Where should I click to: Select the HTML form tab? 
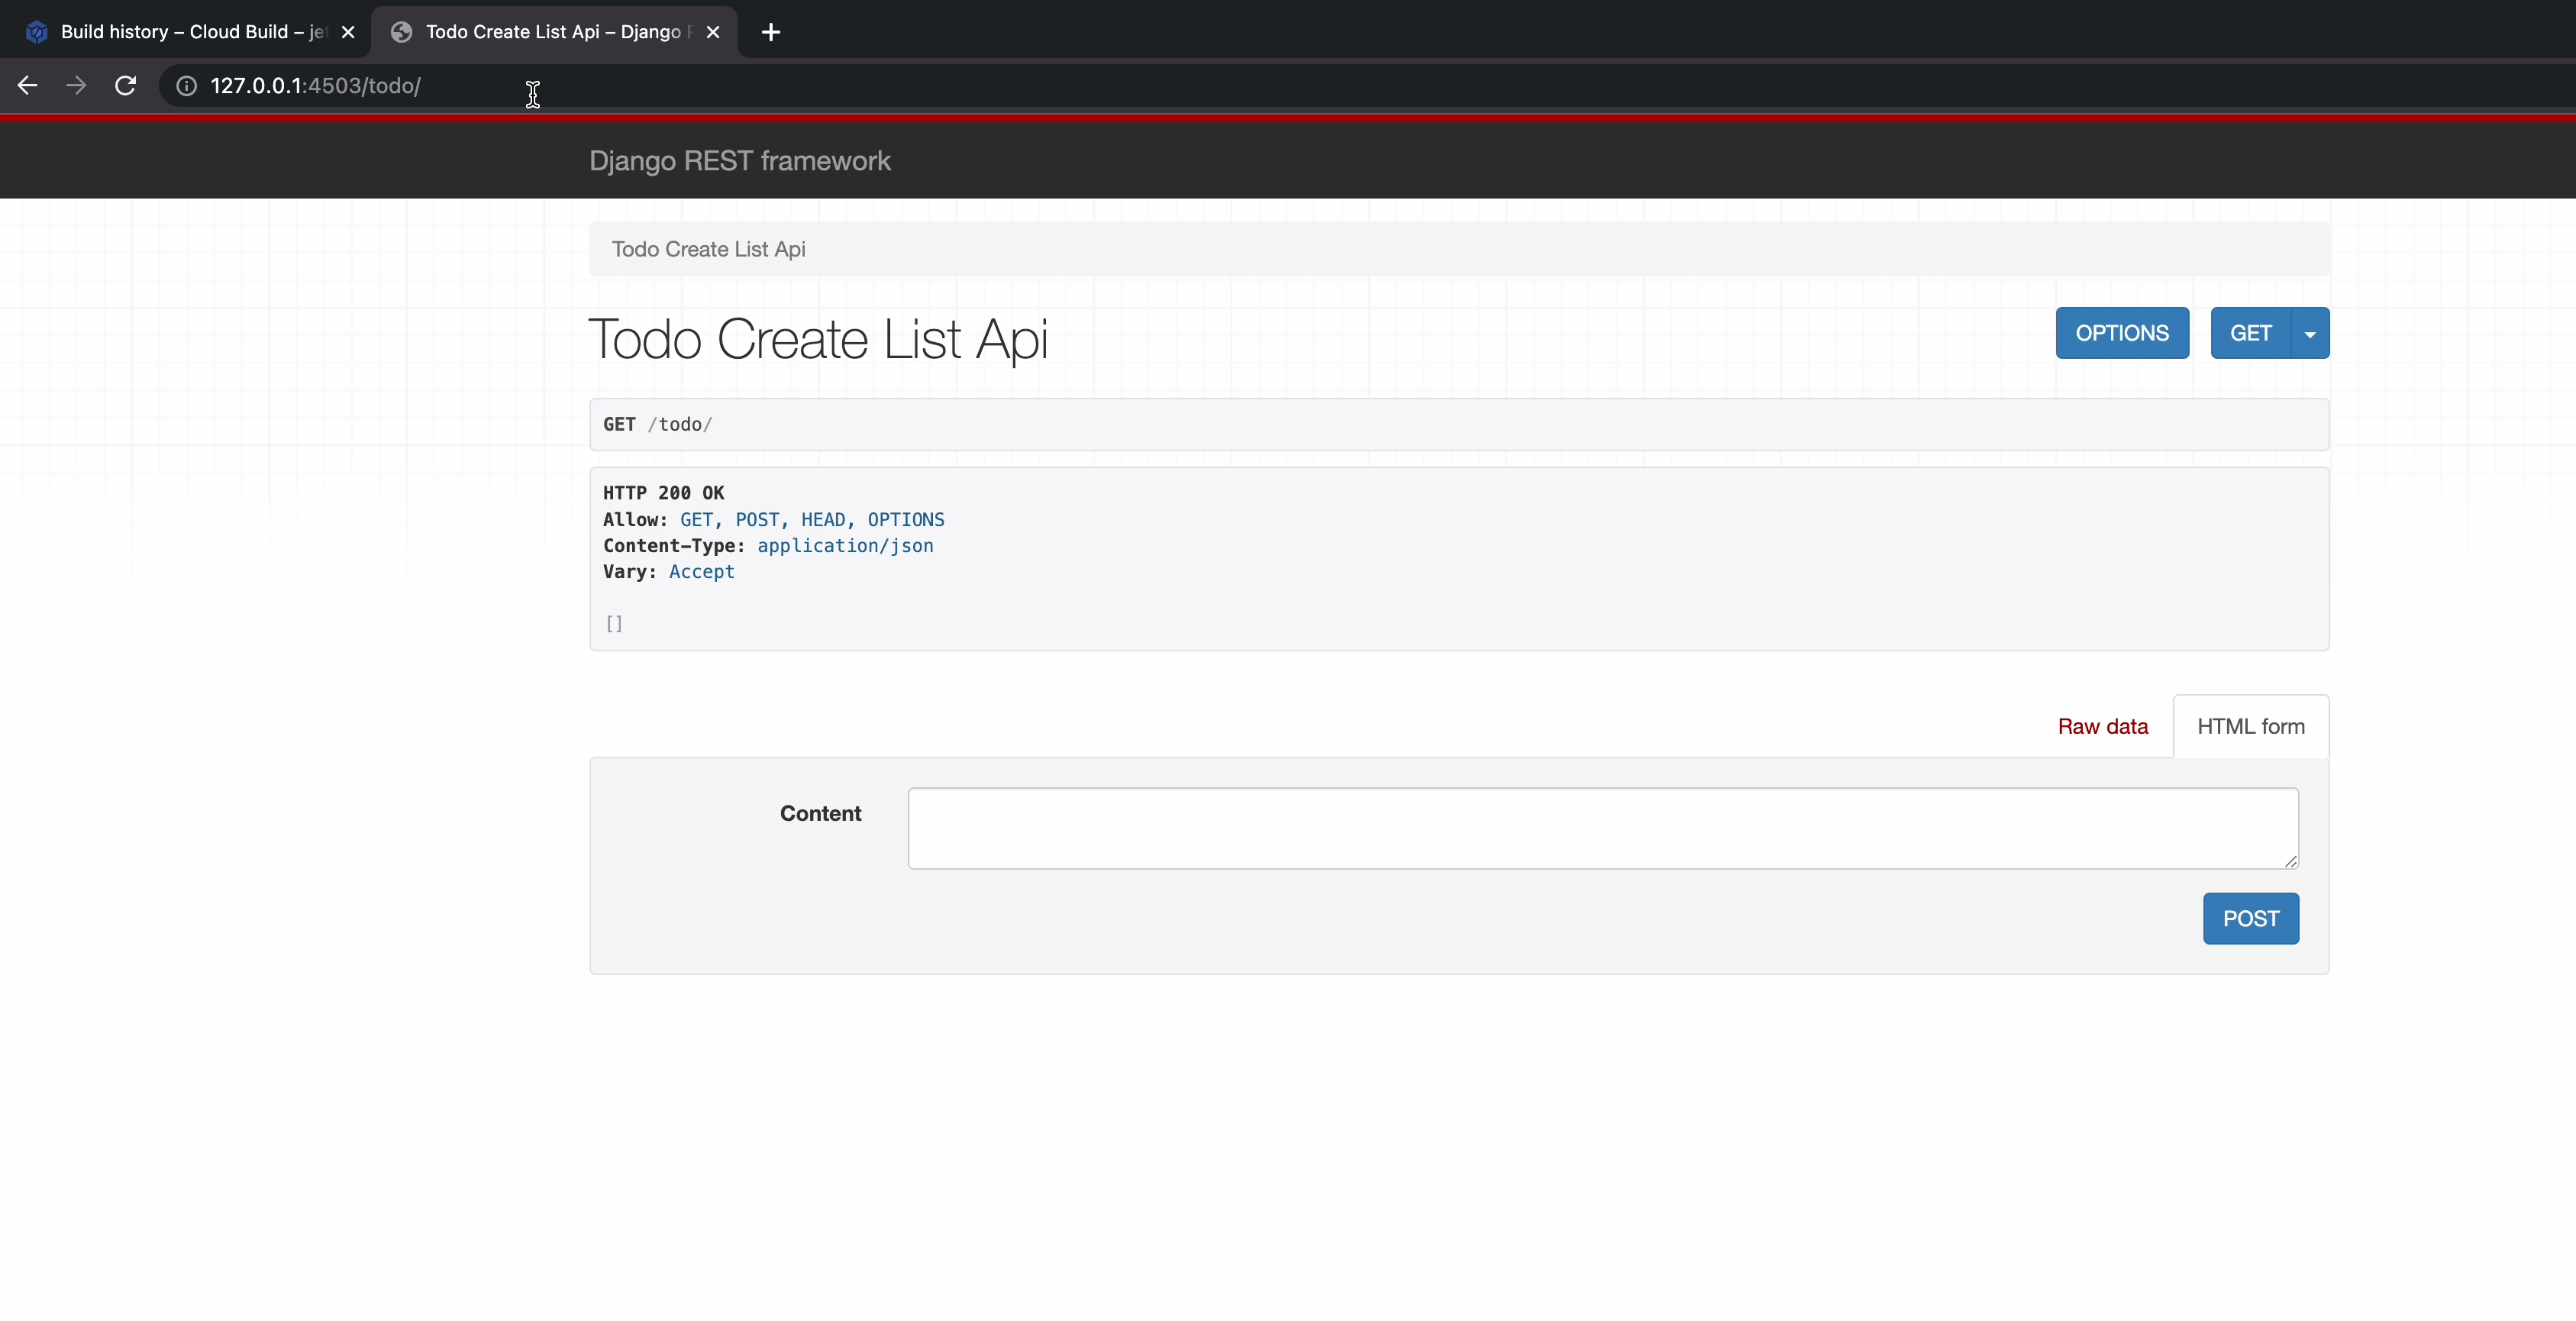pyautogui.click(x=2250, y=727)
